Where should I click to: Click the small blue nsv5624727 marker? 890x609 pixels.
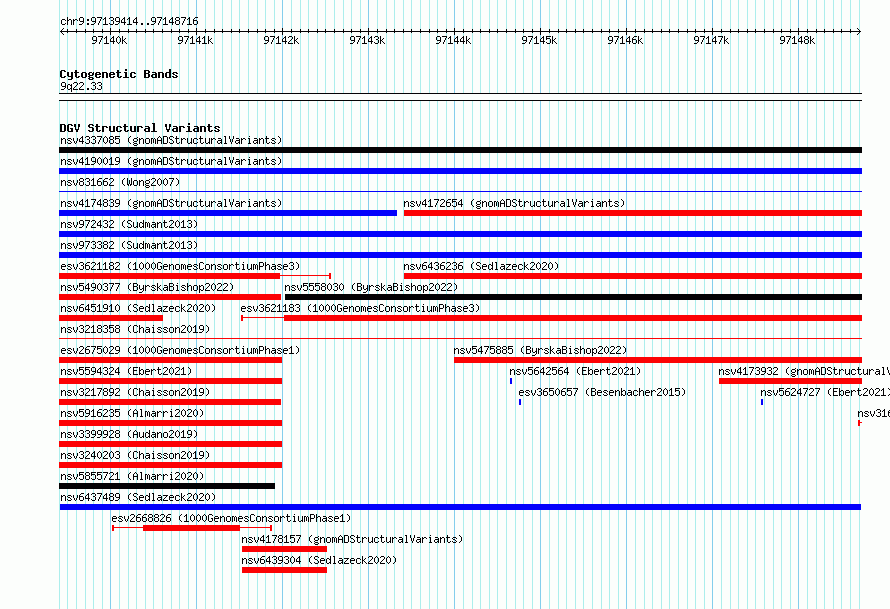762,402
